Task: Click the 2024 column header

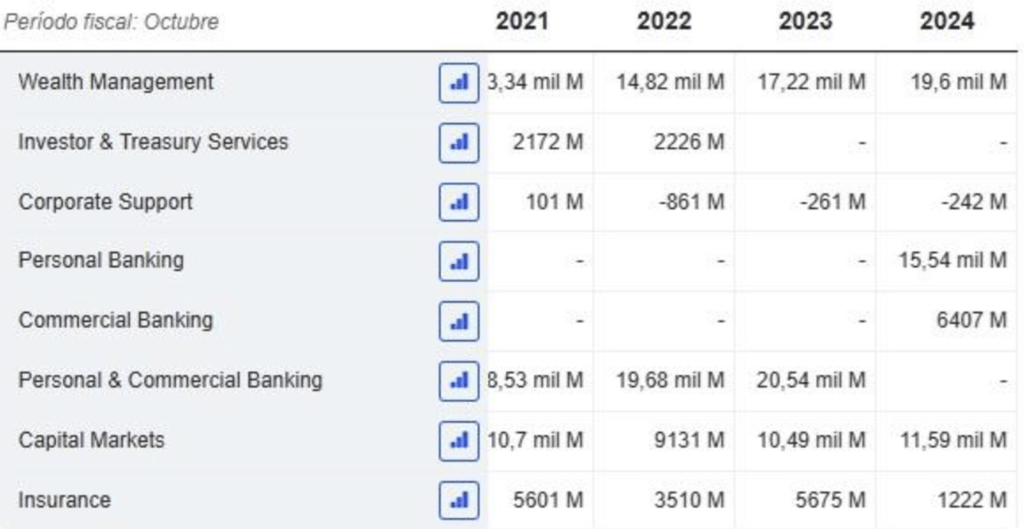Action: point(947,21)
